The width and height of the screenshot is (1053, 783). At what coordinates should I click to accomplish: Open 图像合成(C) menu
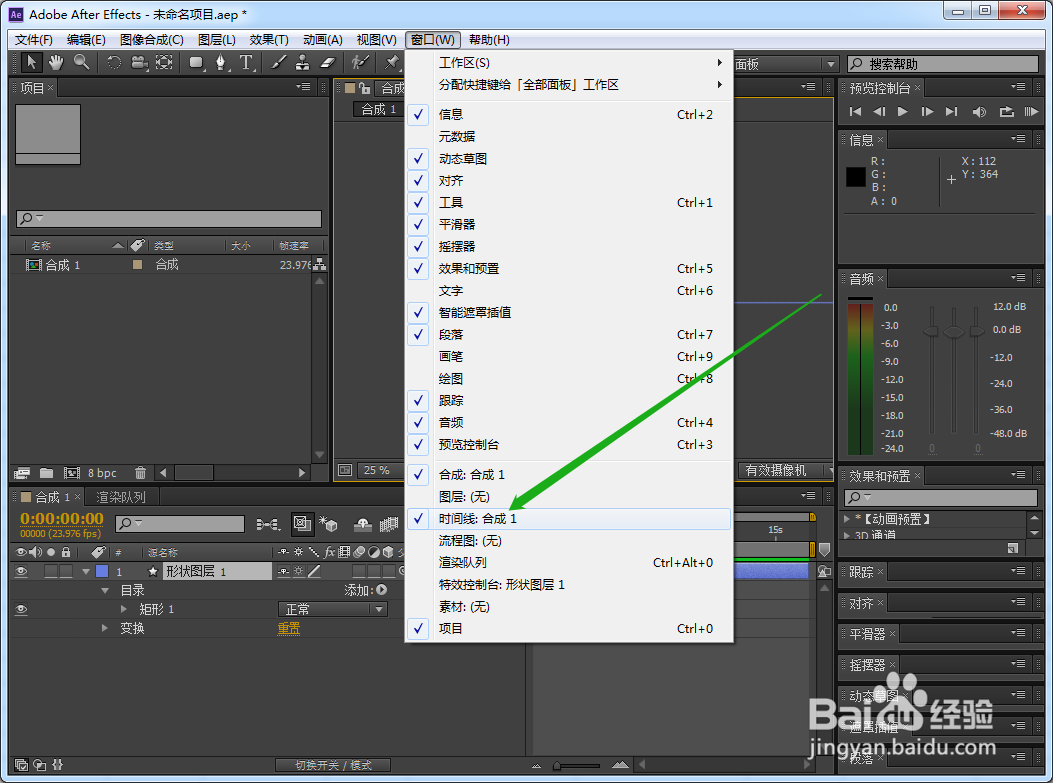152,40
